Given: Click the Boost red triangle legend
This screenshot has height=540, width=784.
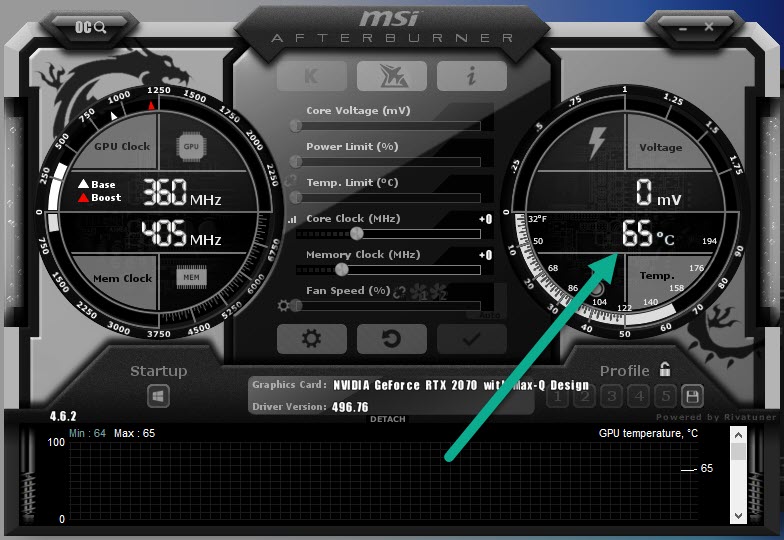Looking at the screenshot, I should (x=100, y=198).
